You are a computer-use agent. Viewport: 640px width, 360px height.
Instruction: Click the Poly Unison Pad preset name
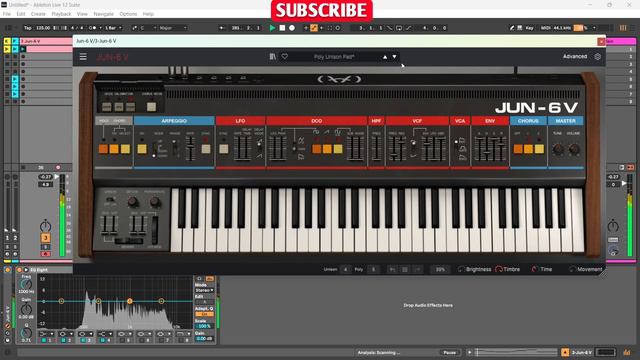click(334, 57)
